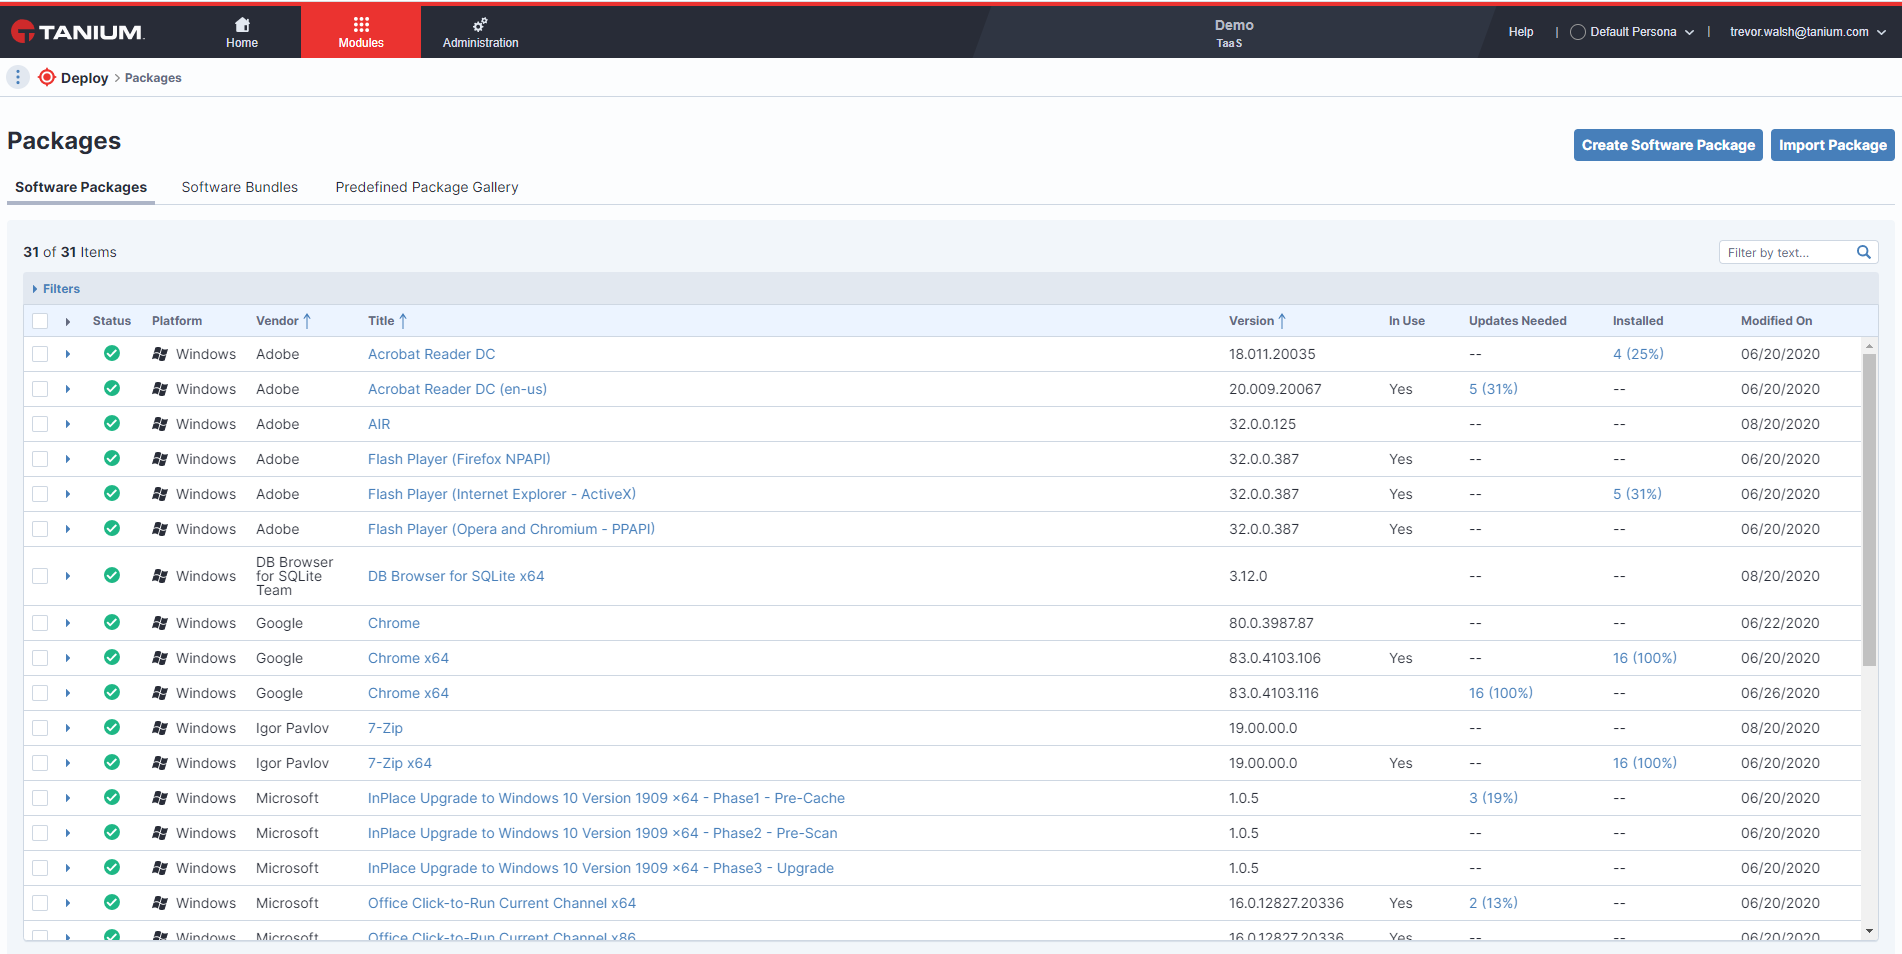Click the Deploy module icon in breadcrumb

47,77
